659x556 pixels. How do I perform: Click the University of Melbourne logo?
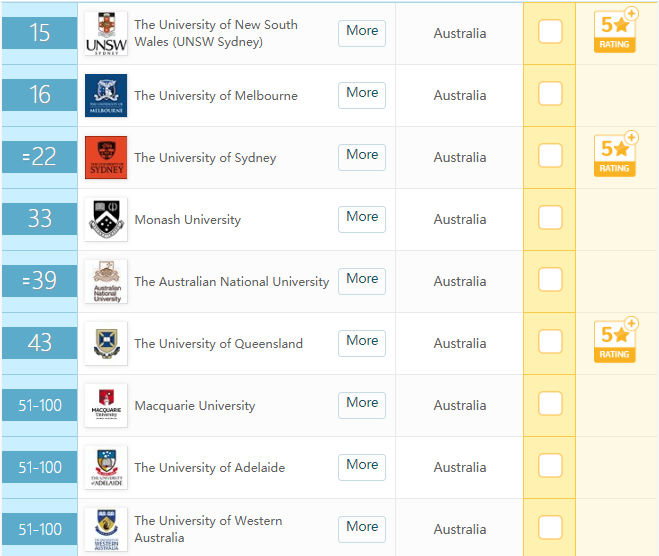(105, 95)
